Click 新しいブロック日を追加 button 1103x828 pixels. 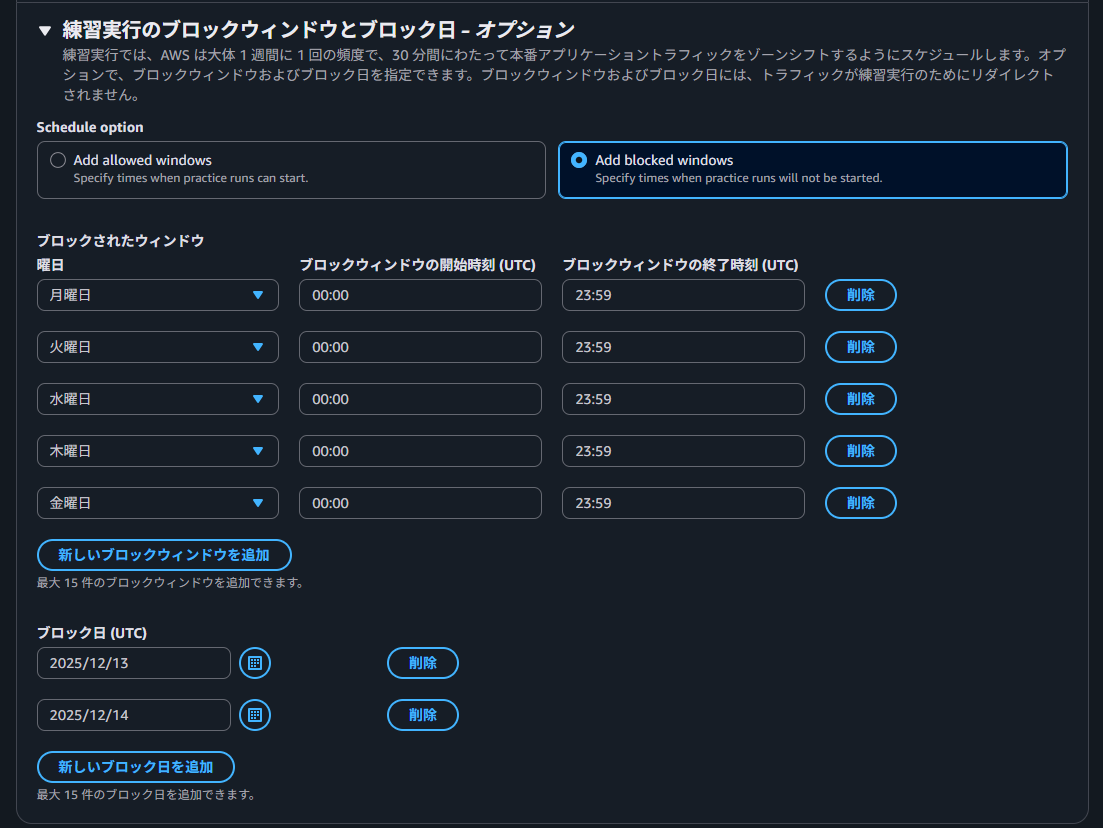click(136, 767)
